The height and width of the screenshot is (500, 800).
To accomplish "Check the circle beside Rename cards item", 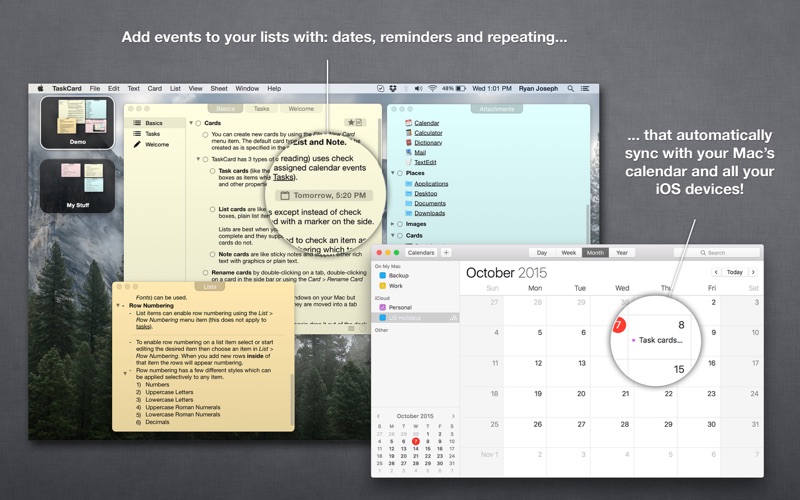I will [205, 273].
